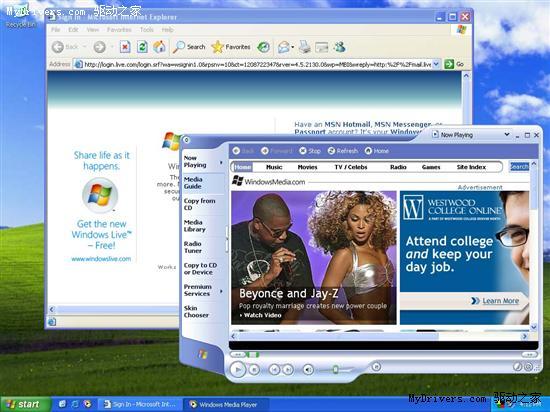This screenshot has height=412, width=550.
Task: Click the Back arrow in Internet Explorer toolbar
Action: point(58,47)
